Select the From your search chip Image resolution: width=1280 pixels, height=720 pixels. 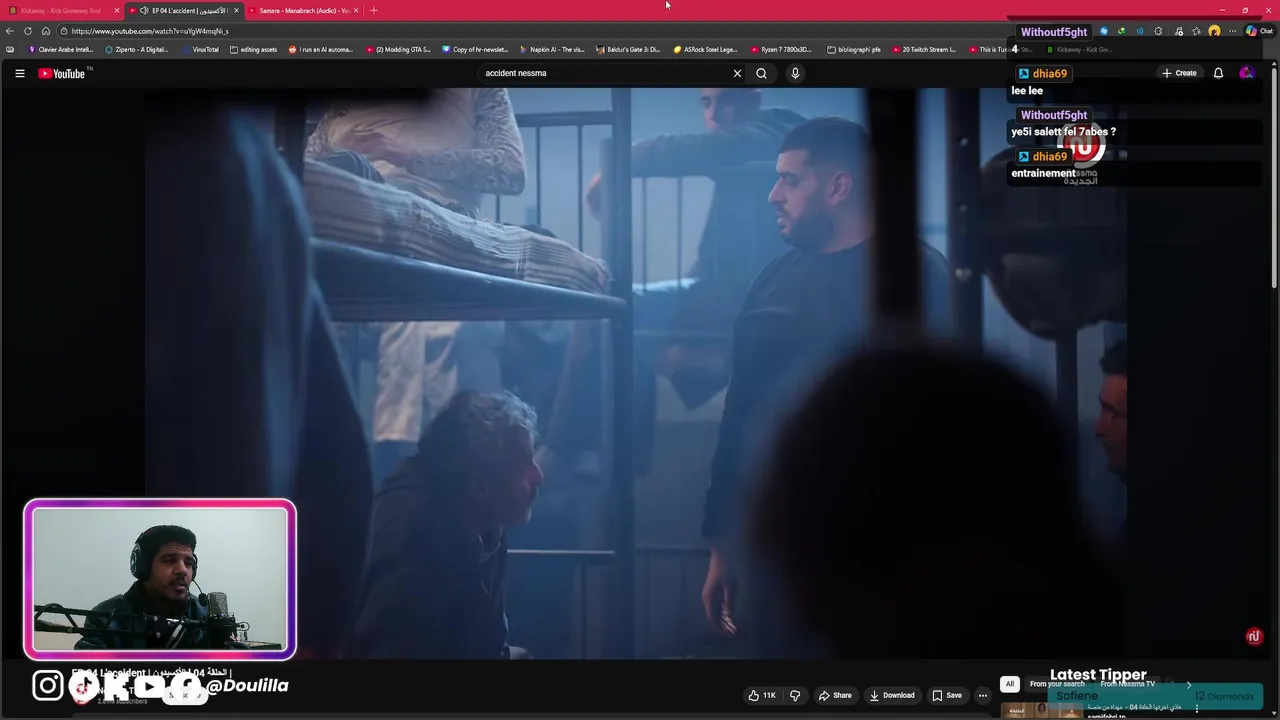coord(1057,684)
